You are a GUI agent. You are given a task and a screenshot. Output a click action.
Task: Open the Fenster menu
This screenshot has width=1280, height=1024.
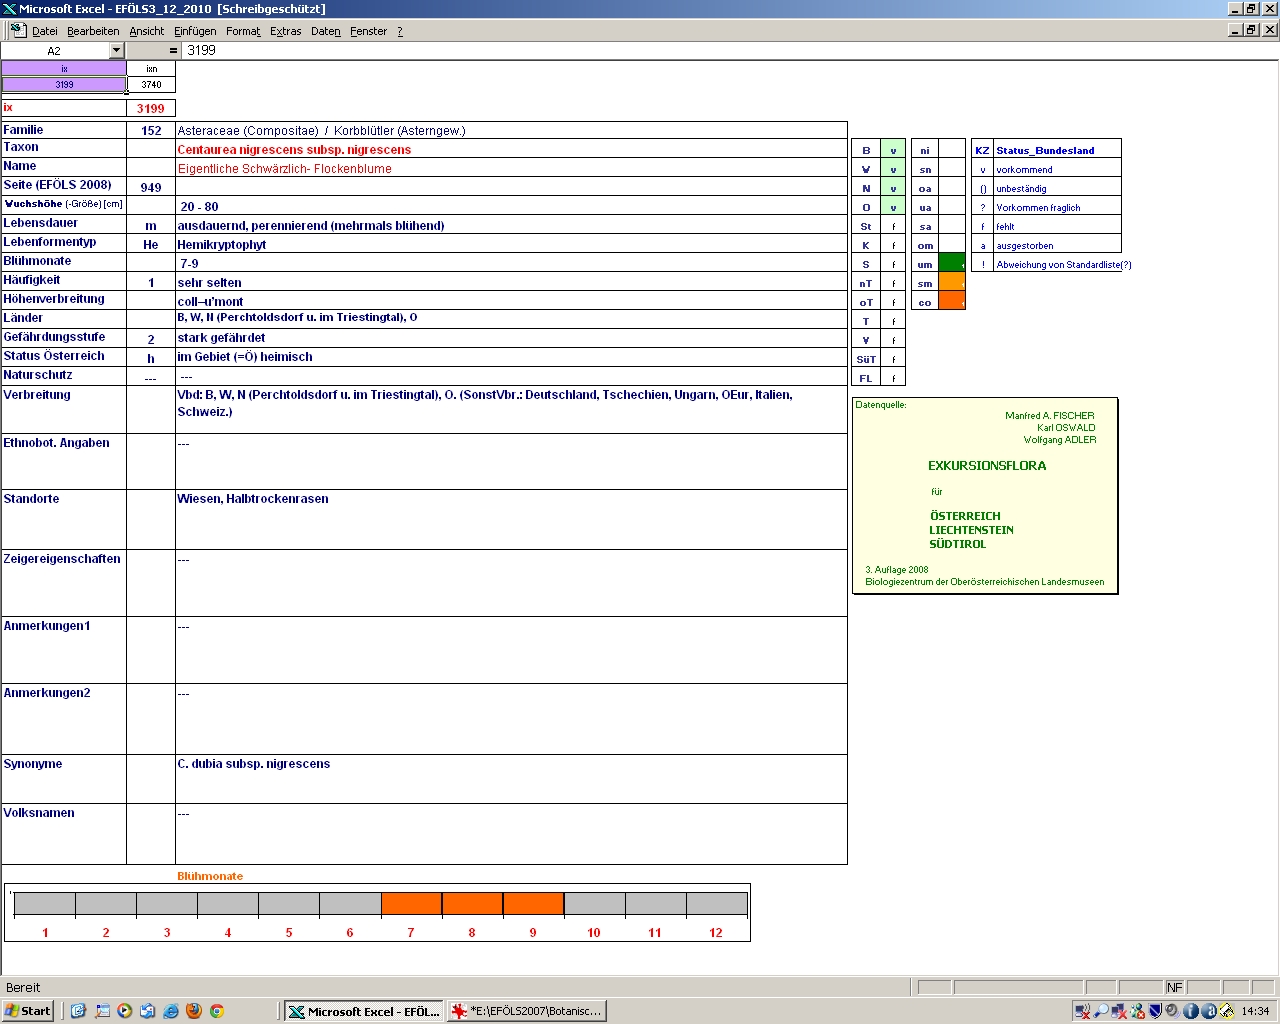click(x=368, y=31)
